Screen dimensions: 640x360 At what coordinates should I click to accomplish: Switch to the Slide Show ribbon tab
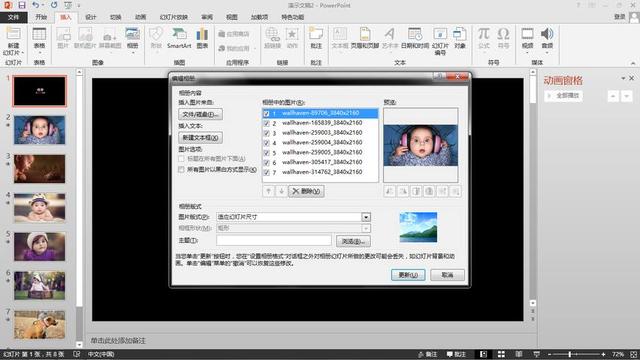pos(173,17)
